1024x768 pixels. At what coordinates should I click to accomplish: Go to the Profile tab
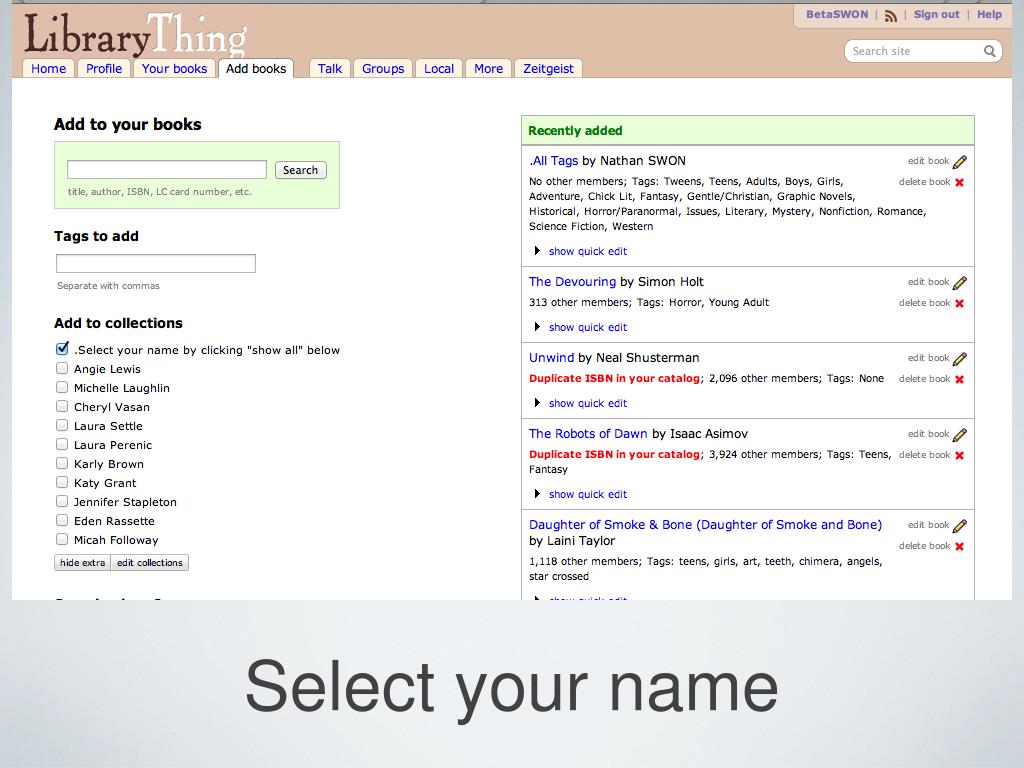click(104, 69)
